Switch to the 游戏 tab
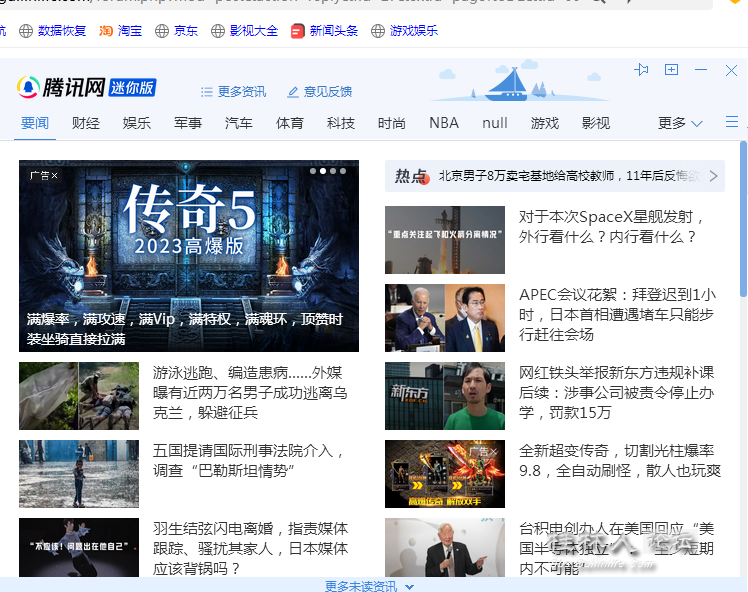 [x=545, y=123]
